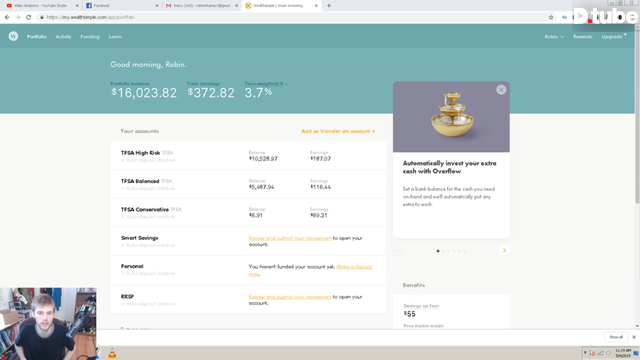The height and width of the screenshot is (360, 640).
Task: Click TFSA Balanced balance $5,487.94
Action: pyautogui.click(x=262, y=187)
